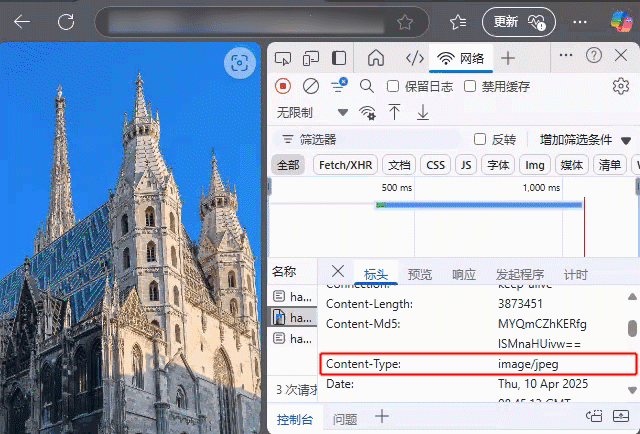Filter by 字体 font requests
640x434 pixels.
pos(498,165)
